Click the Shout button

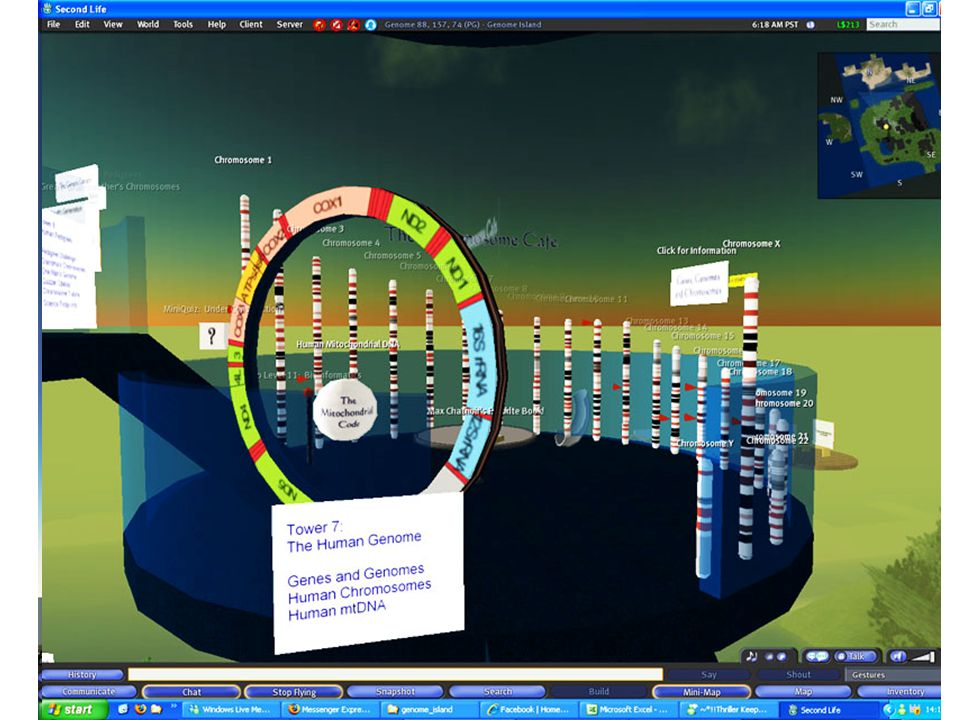(798, 675)
